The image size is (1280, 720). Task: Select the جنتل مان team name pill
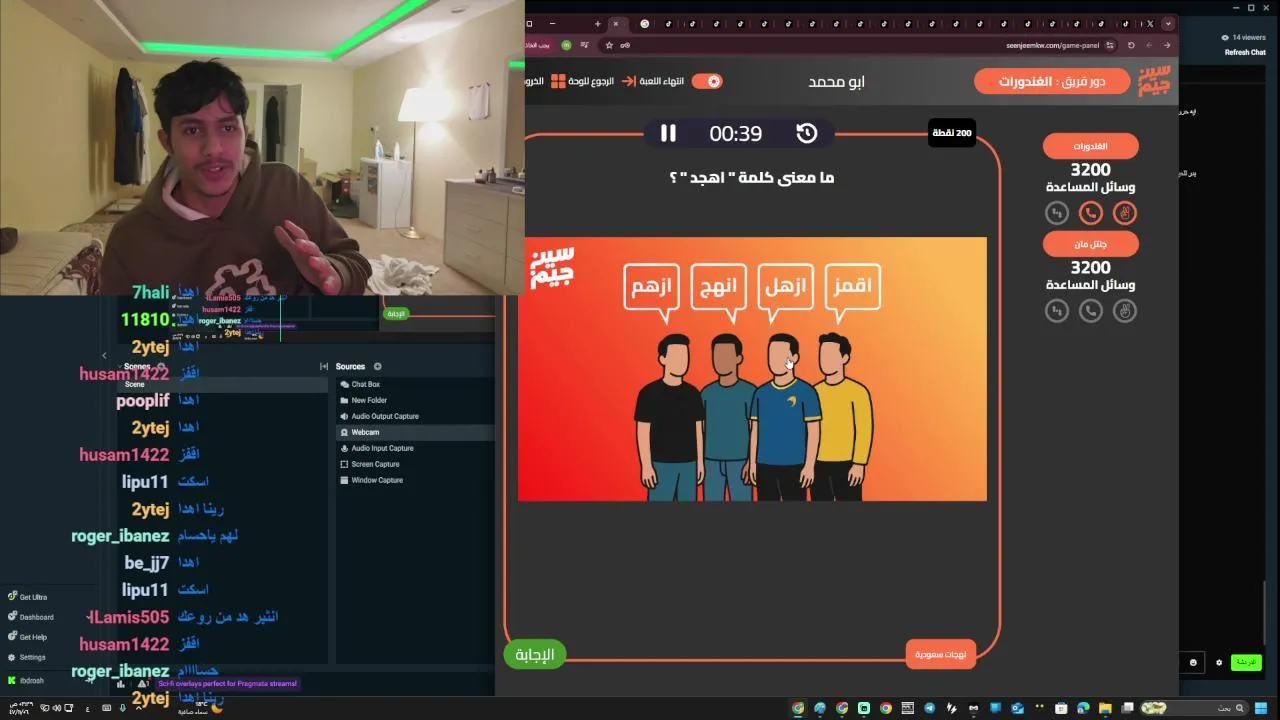point(1091,244)
